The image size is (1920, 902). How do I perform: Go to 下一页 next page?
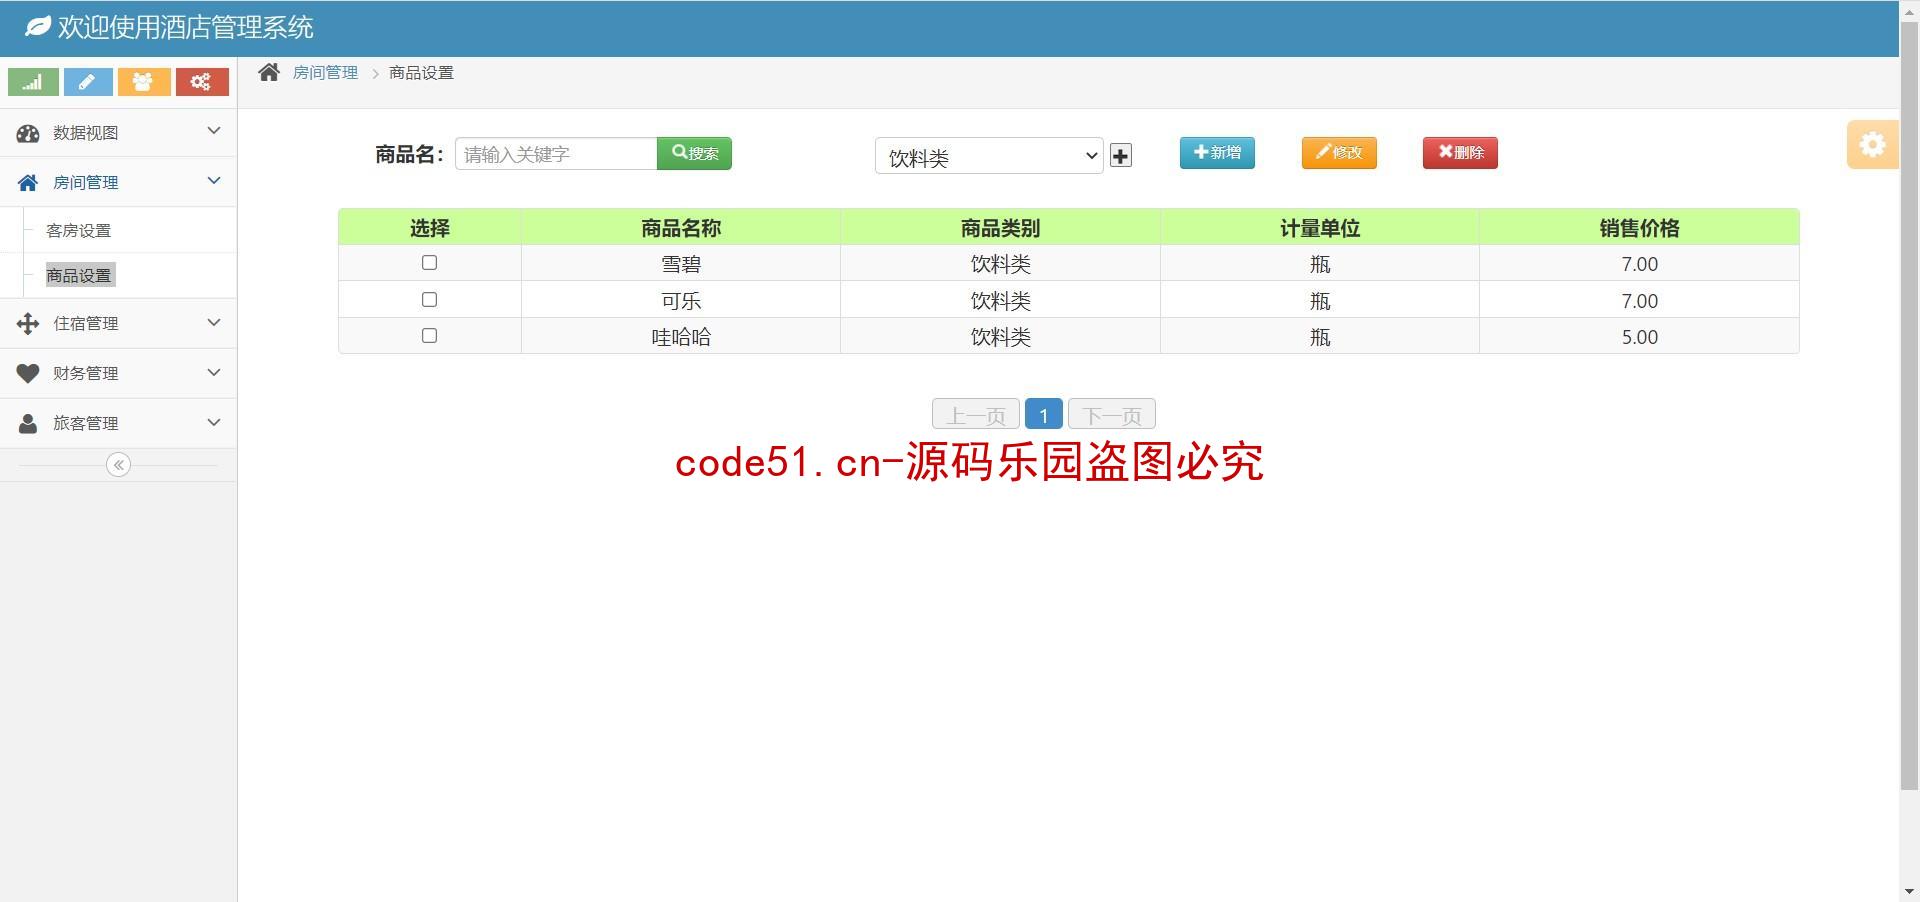point(1112,415)
